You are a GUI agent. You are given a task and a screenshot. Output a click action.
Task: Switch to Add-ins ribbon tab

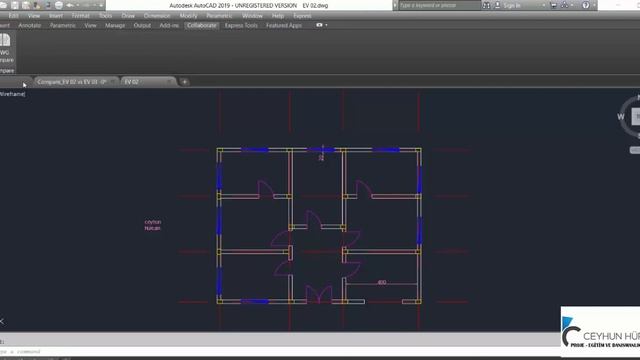[169, 25]
